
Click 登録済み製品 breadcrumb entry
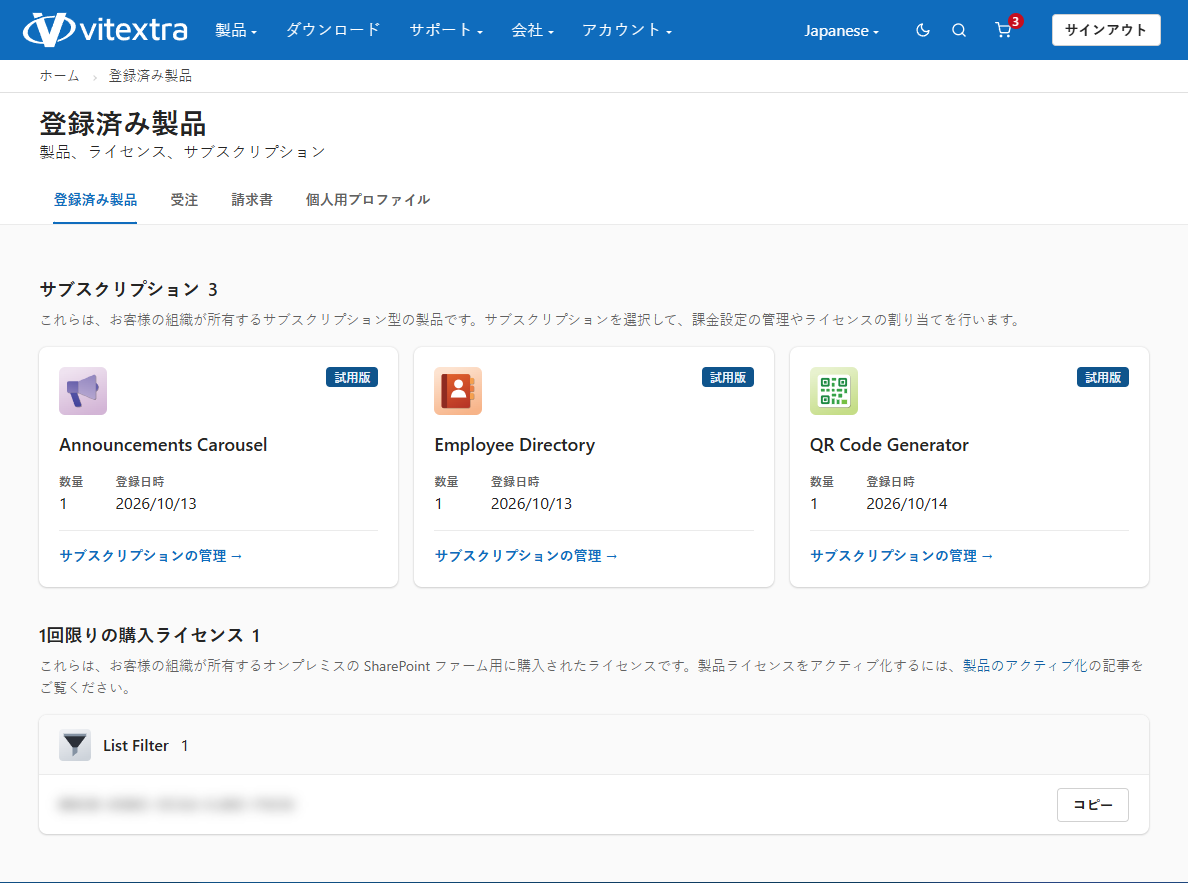[x=150, y=76]
